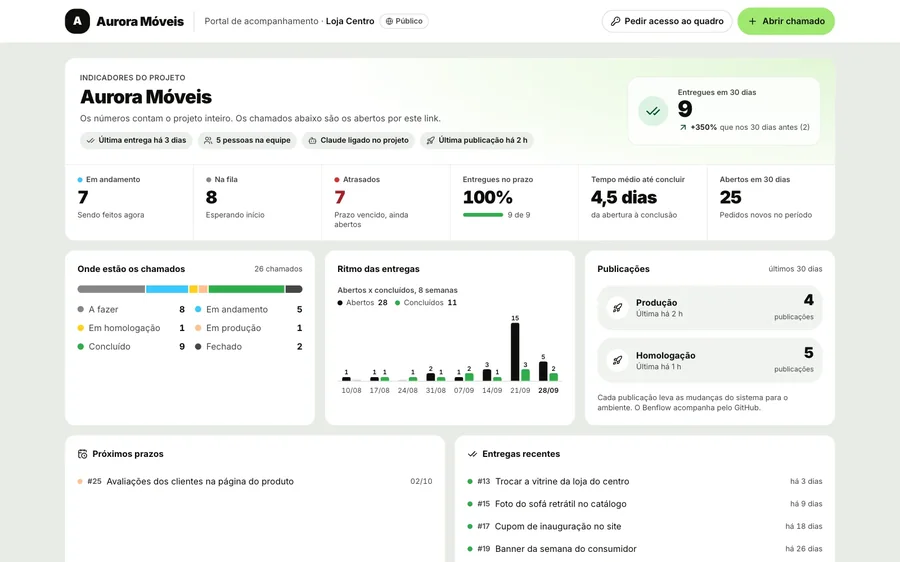The height and width of the screenshot is (562, 900).
Task: Click the rocket icon of Homologação card
Action: click(618, 361)
